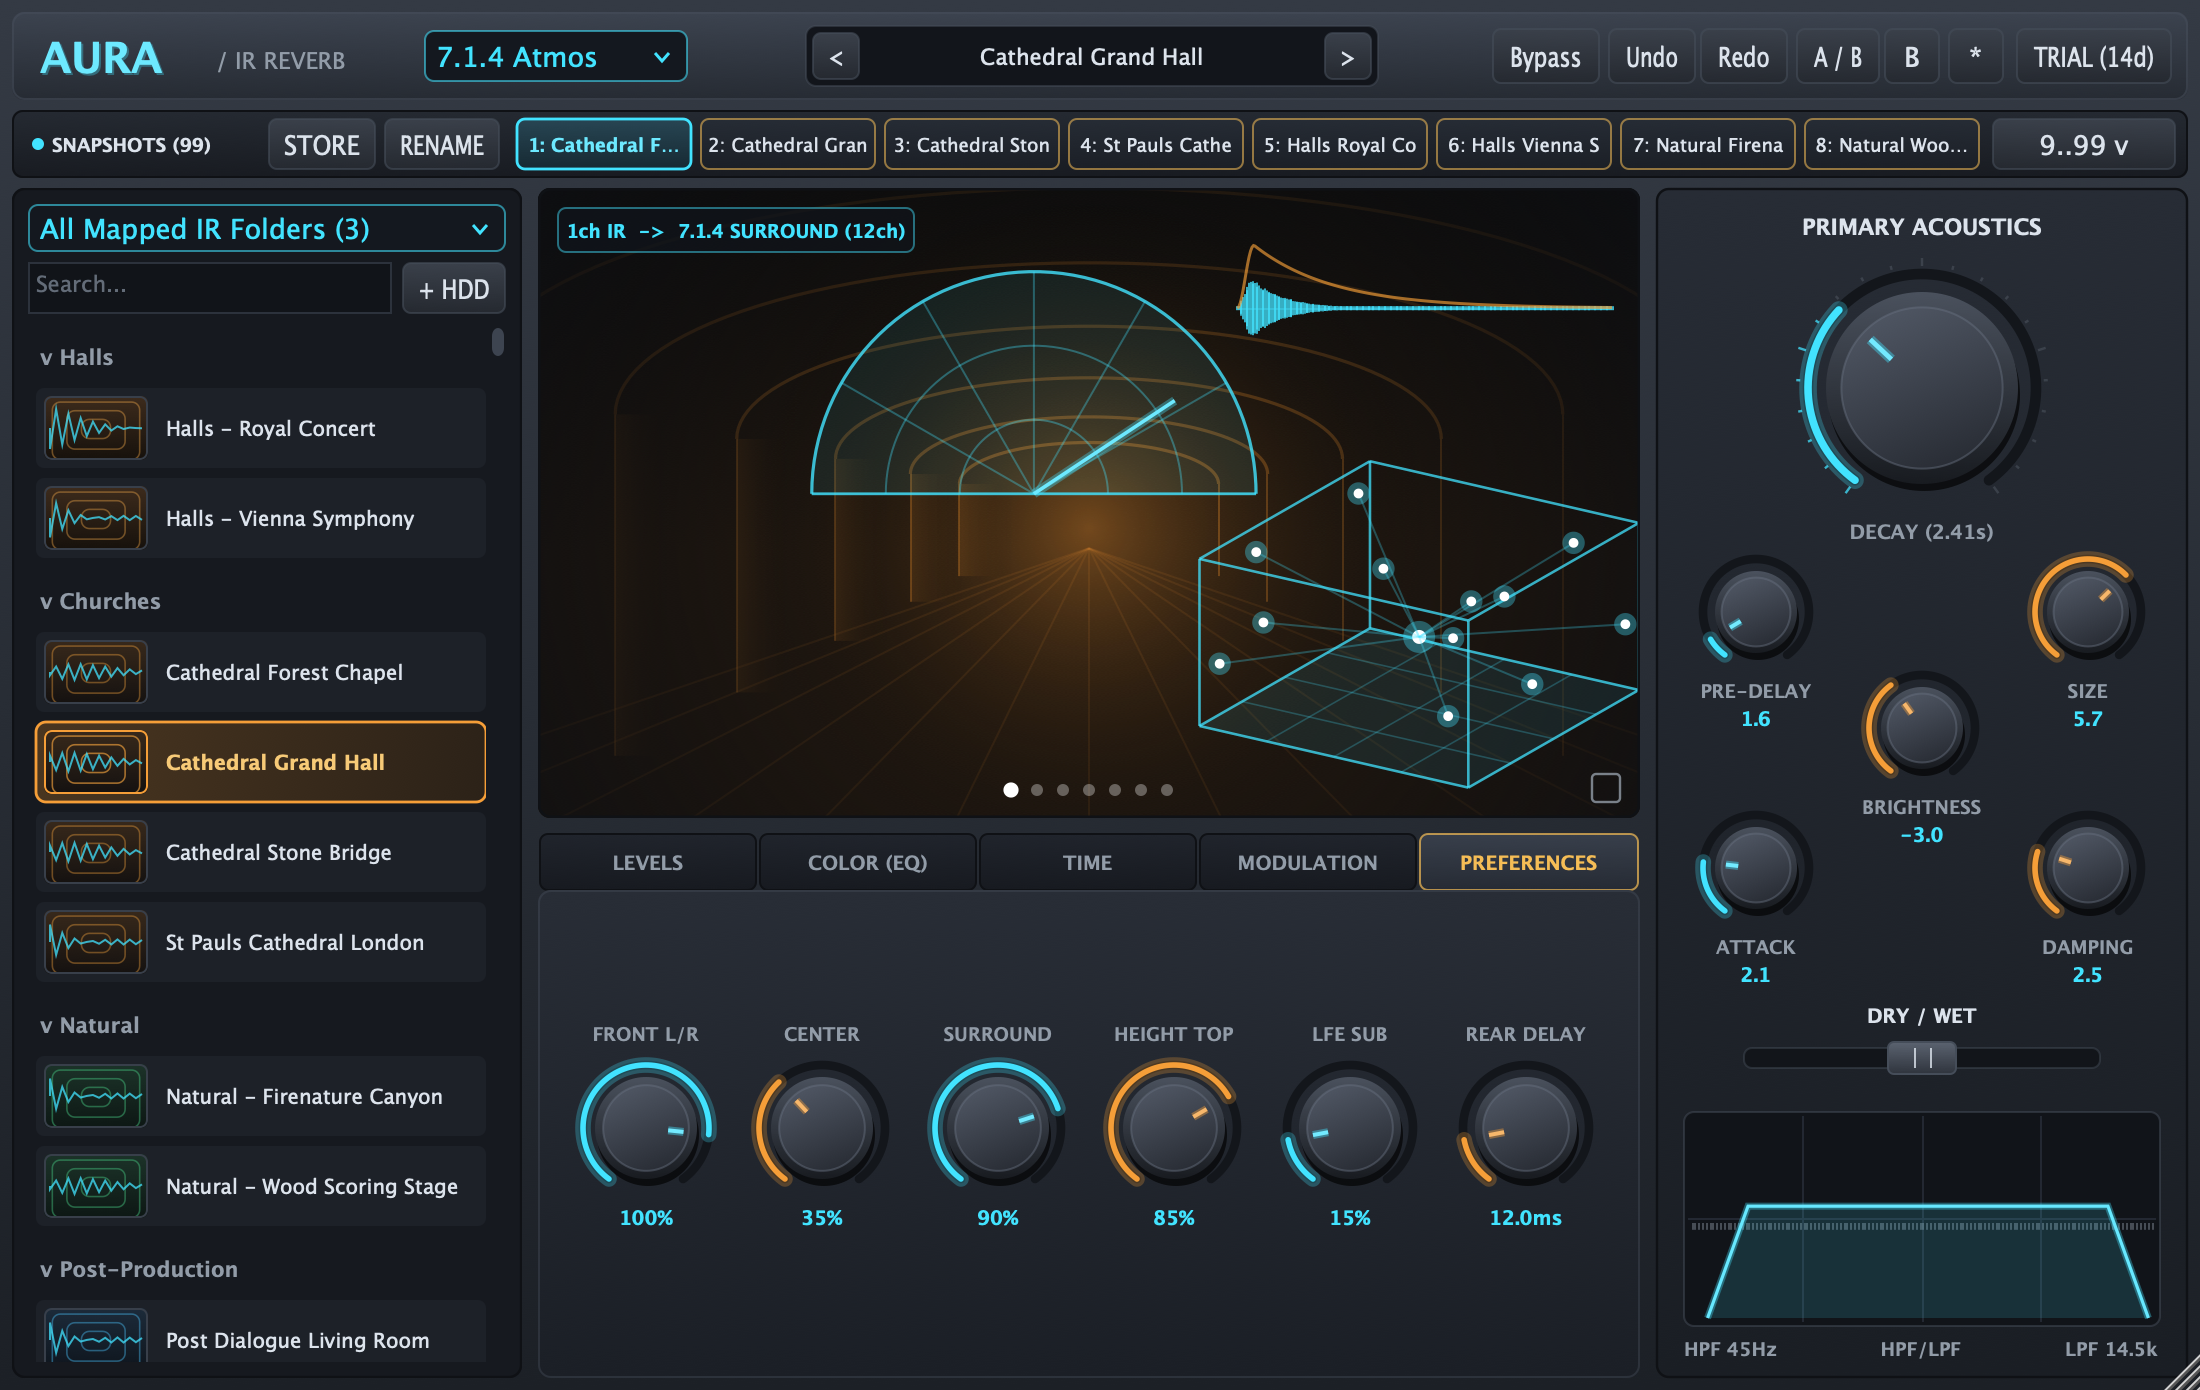The height and width of the screenshot is (1390, 2200).
Task: Click the STORE snapshot button
Action: (321, 145)
